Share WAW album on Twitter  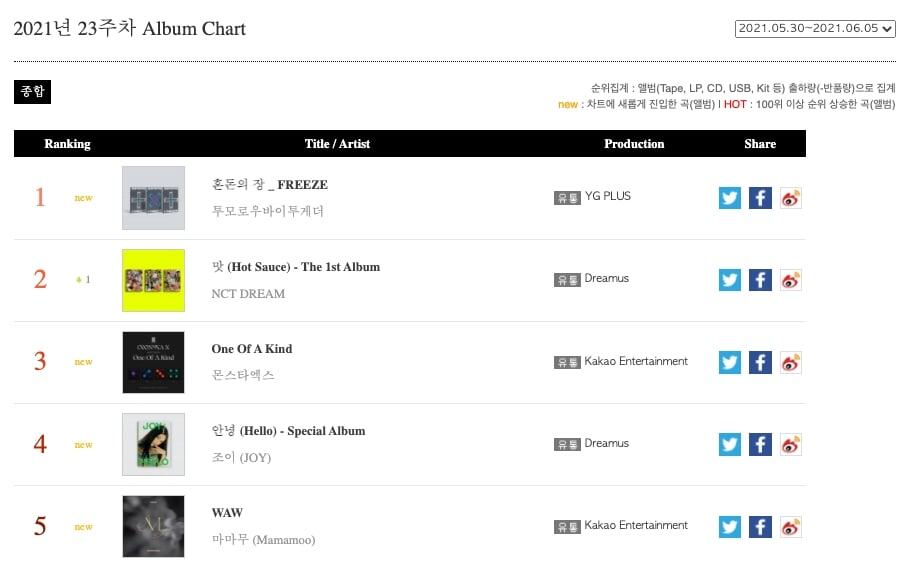click(x=730, y=526)
